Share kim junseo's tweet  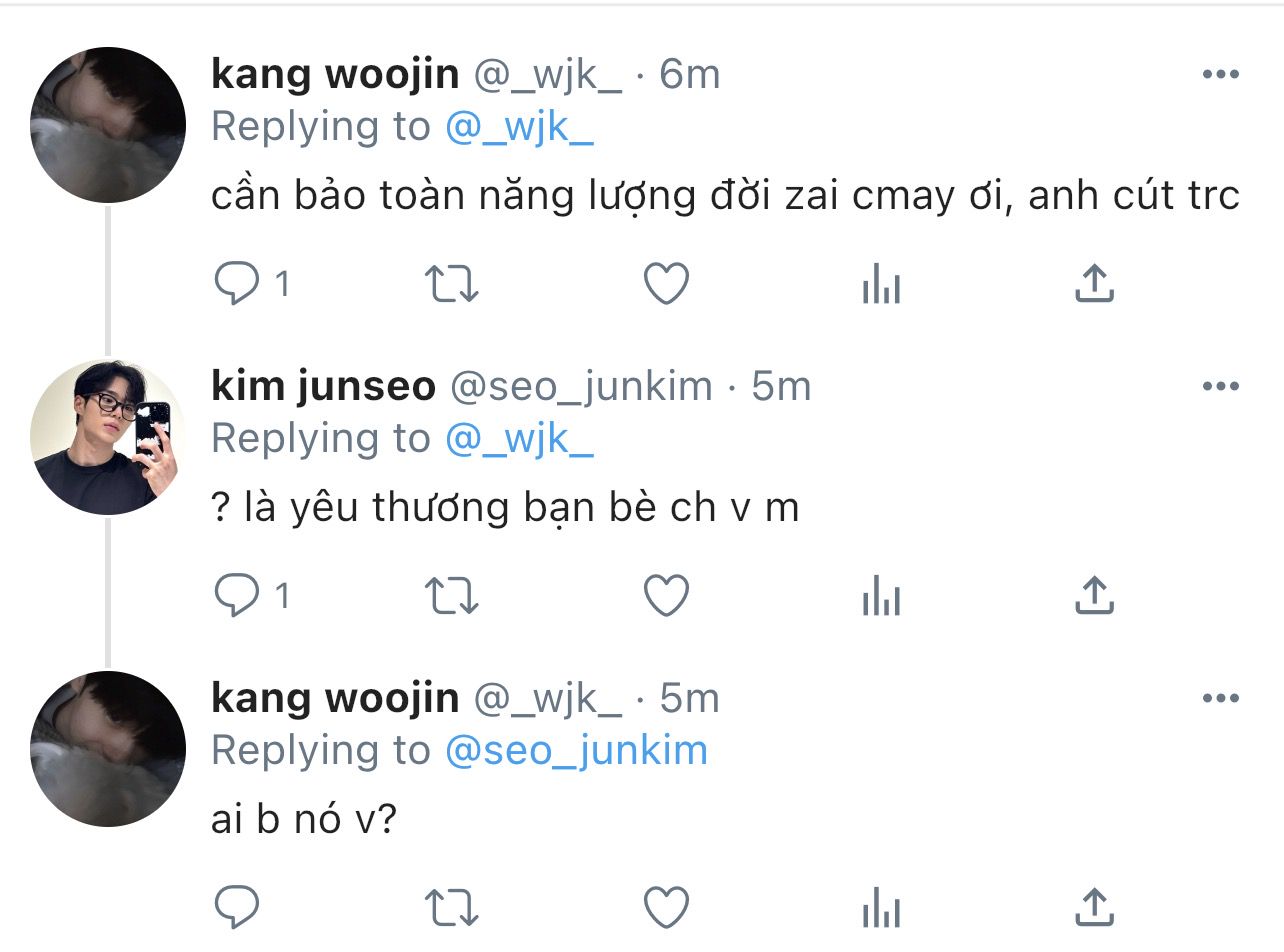1094,596
